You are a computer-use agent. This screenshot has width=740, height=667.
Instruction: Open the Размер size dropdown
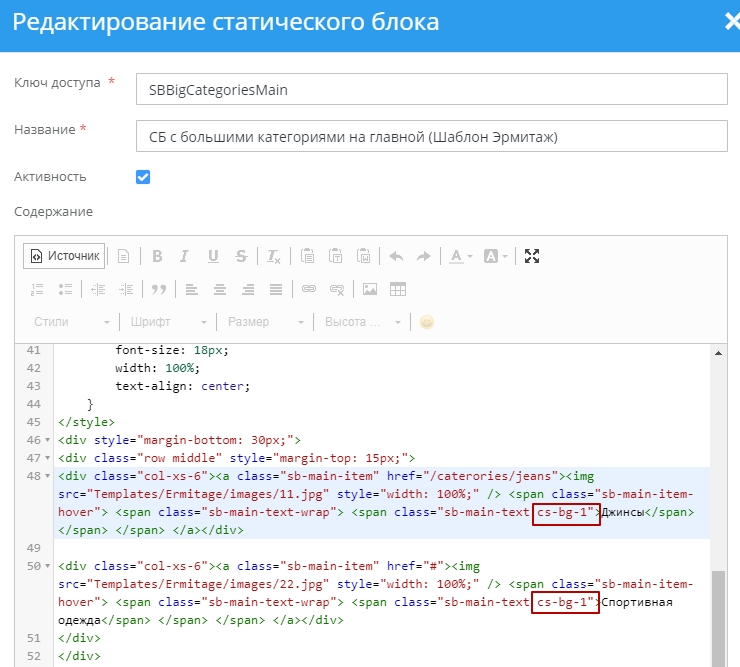point(266,322)
